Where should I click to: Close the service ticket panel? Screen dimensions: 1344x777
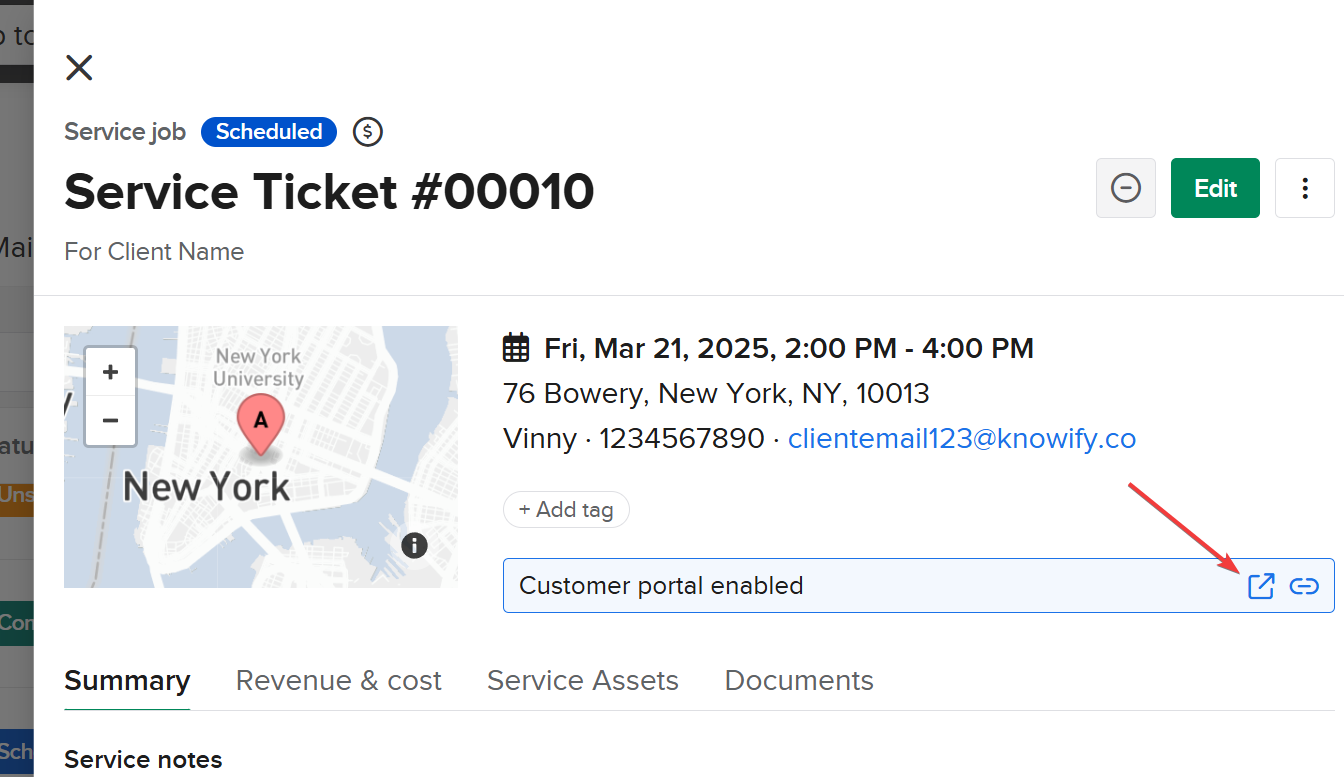point(79,68)
